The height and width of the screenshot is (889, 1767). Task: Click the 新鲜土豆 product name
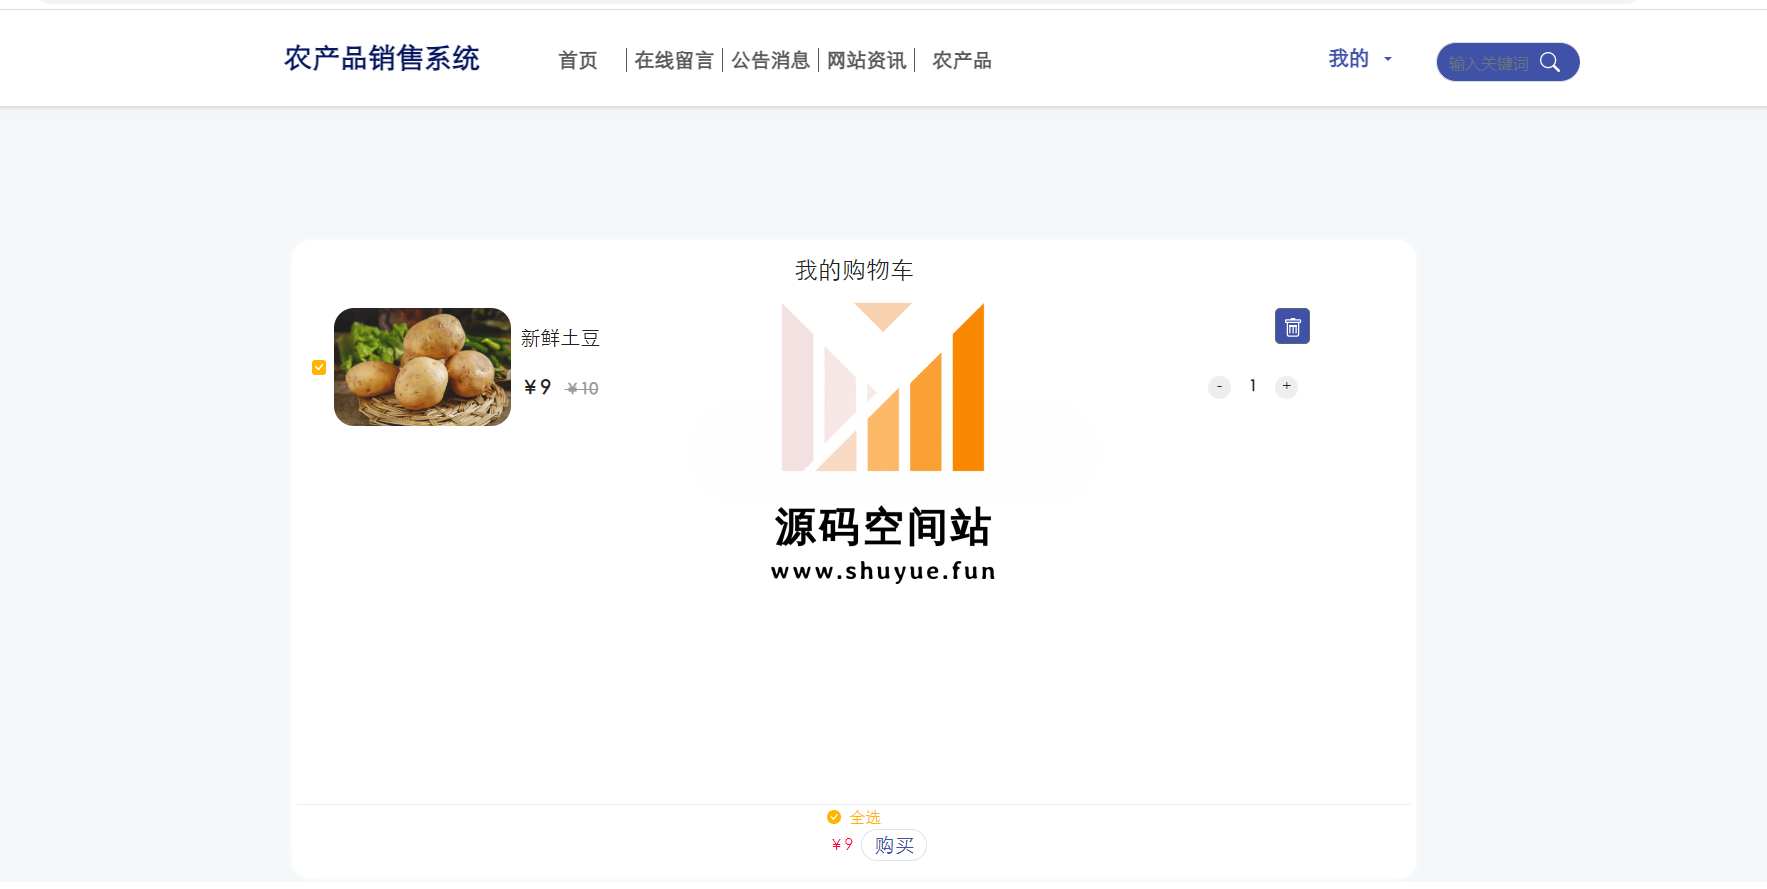pyautogui.click(x=560, y=338)
